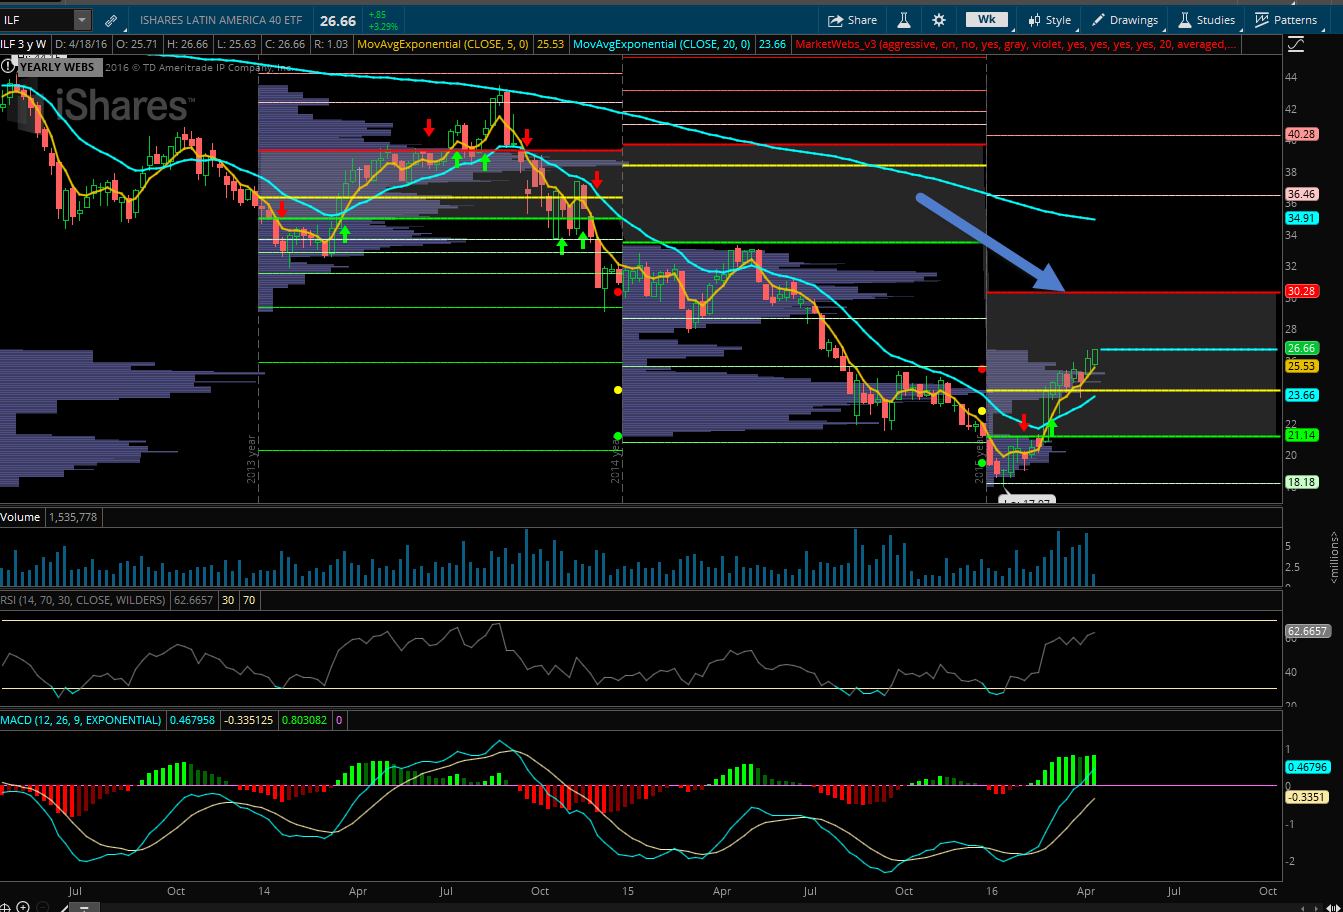Click the Yearly Webs alert icon
Screen dimensions: 1343x912
(9, 67)
